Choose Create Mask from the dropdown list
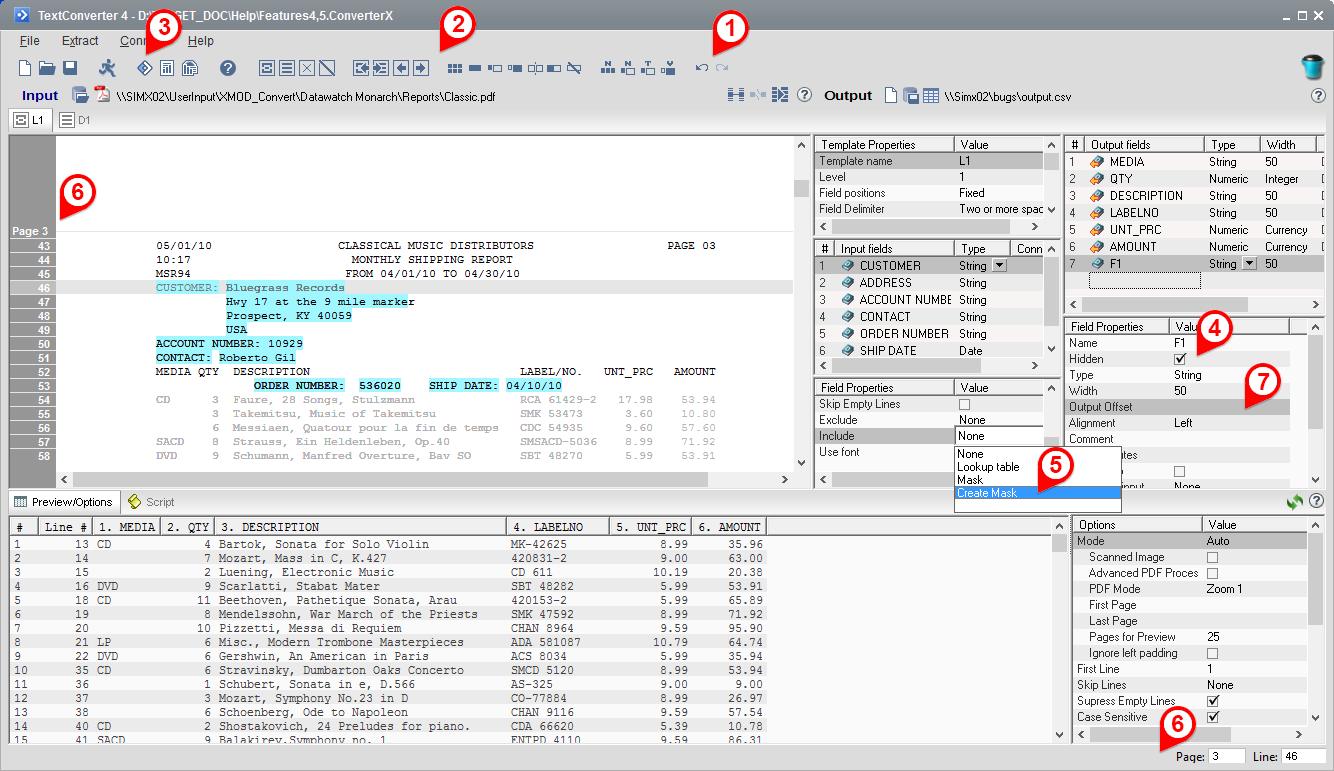Screen dimensions: 1334x771 coord(1037,493)
